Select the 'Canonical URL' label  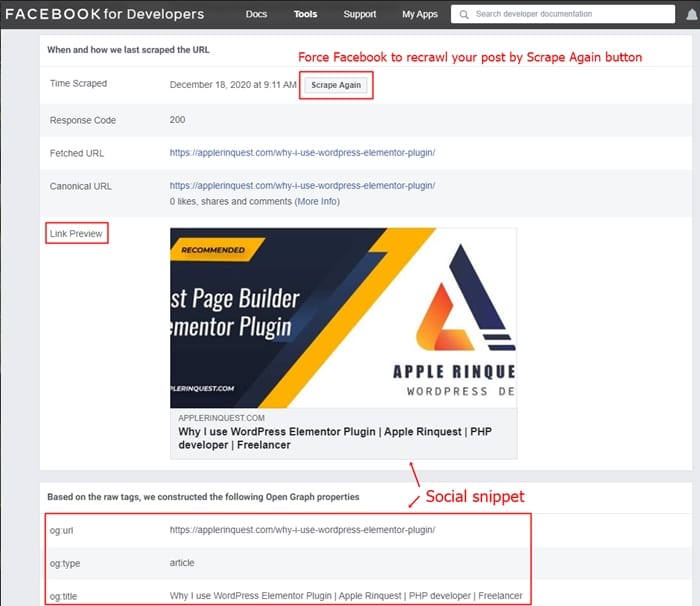click(x=80, y=186)
